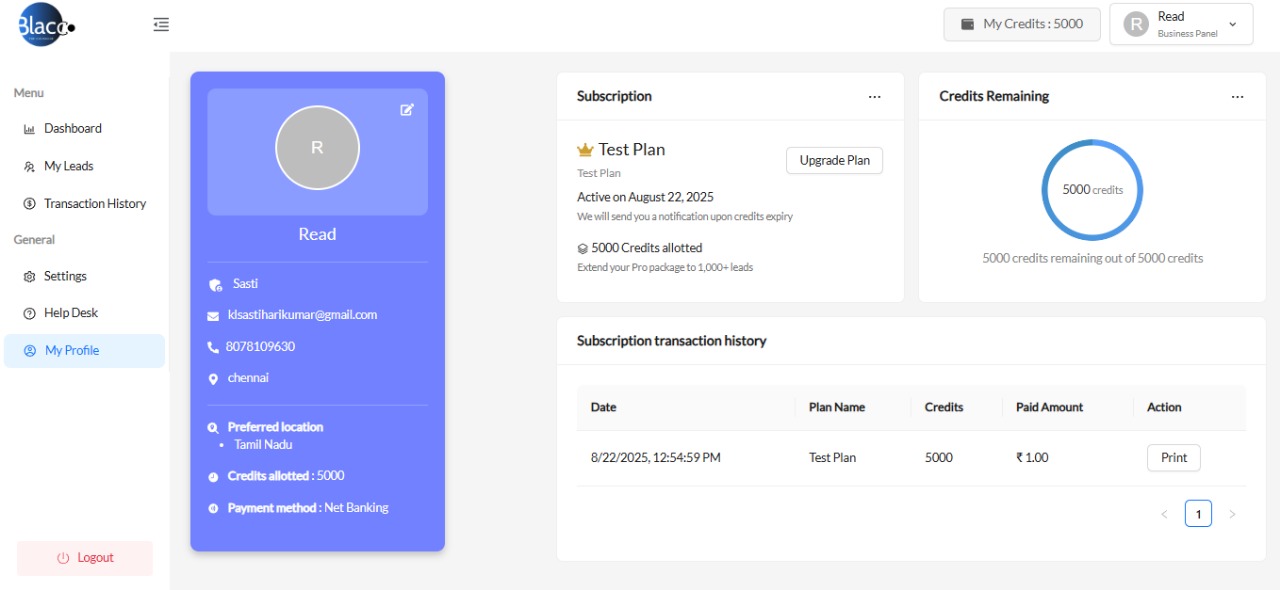This screenshot has width=1280, height=590.
Task: Click the email klsastiharikumar@gmail.com
Action: [x=303, y=315]
